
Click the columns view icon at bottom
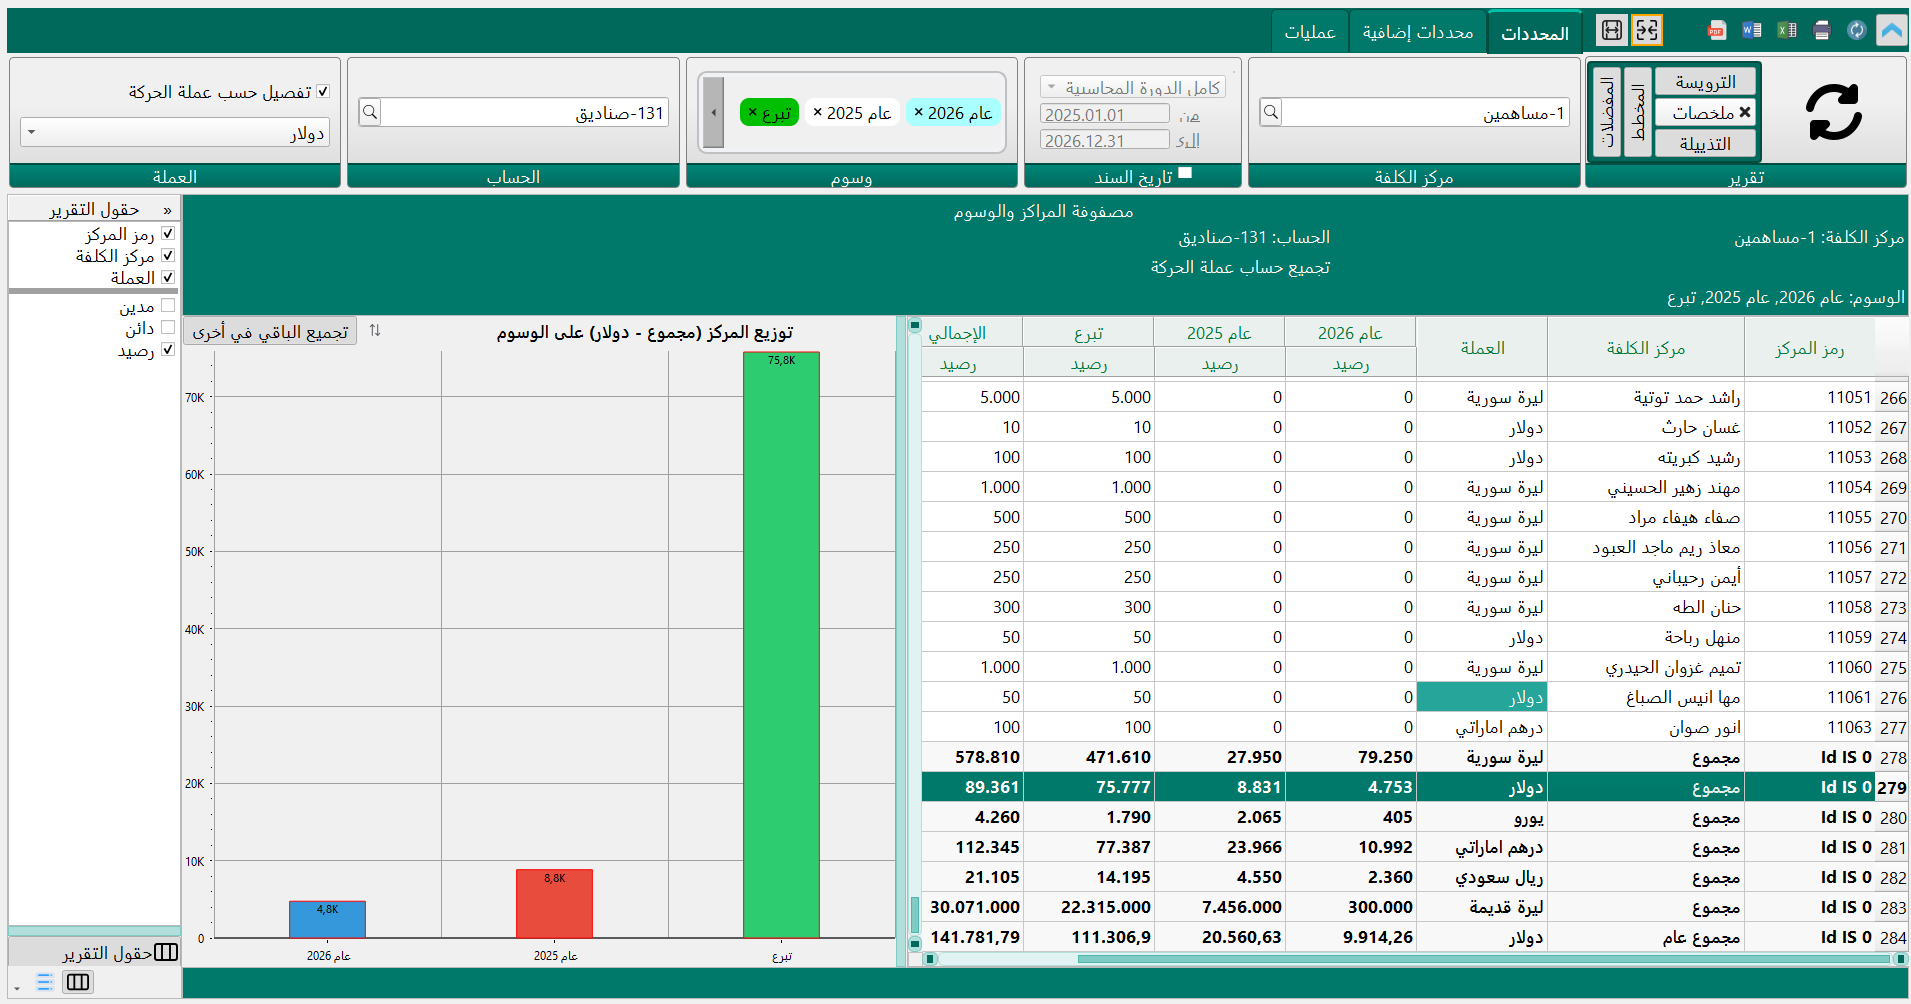[77, 982]
